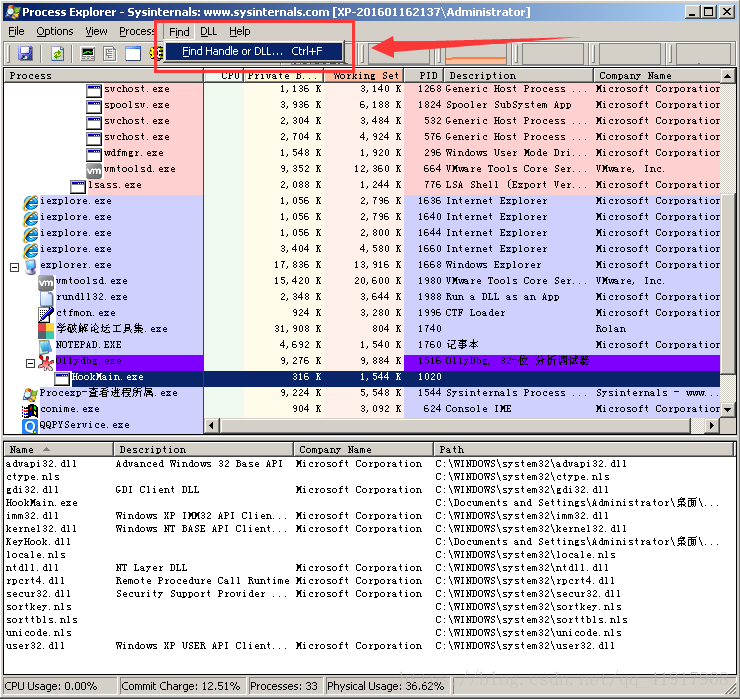Select svchost.exe row with PID 576
The image size is (740, 699).
[362, 137]
